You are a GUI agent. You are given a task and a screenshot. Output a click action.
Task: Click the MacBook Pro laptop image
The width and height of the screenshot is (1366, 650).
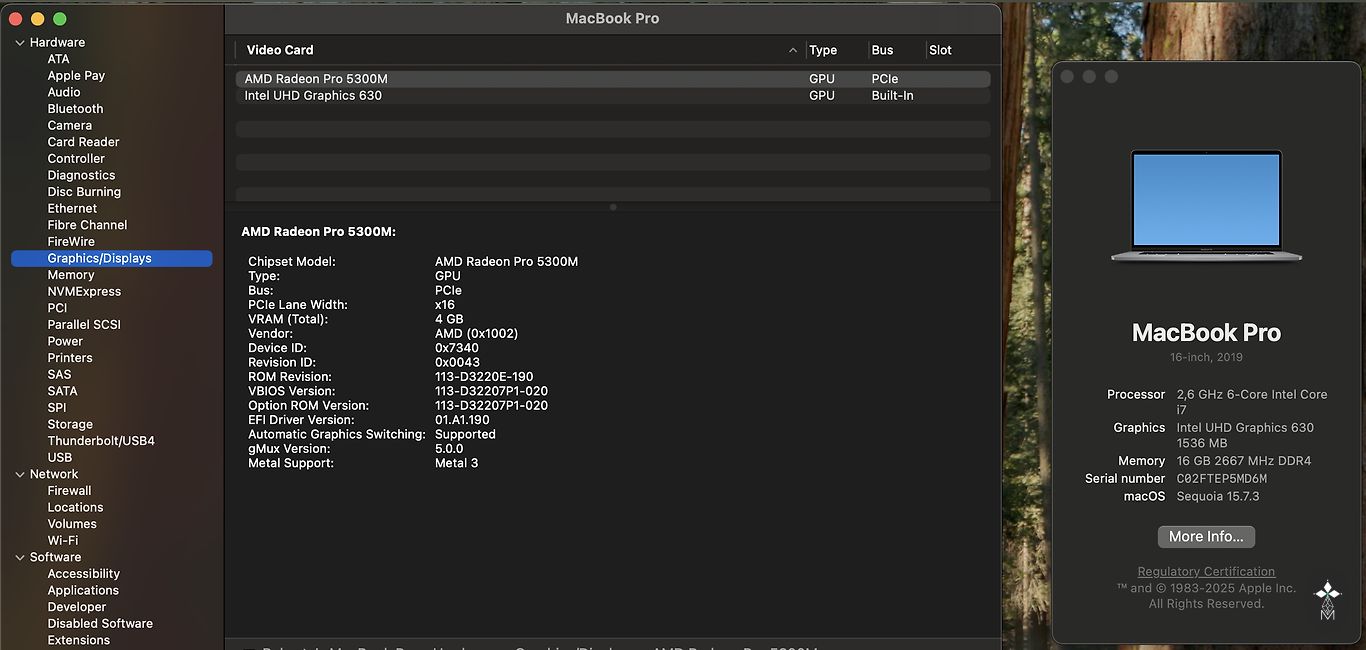(x=1206, y=206)
